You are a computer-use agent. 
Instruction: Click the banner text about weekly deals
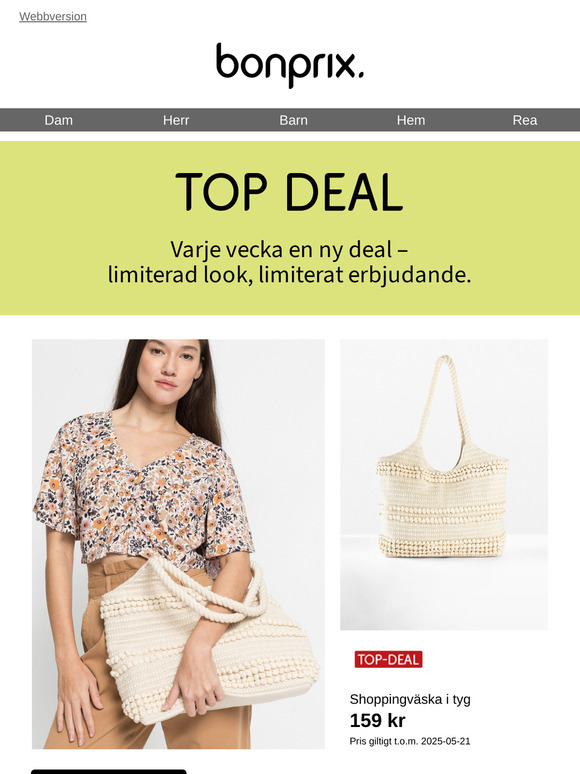point(290,262)
